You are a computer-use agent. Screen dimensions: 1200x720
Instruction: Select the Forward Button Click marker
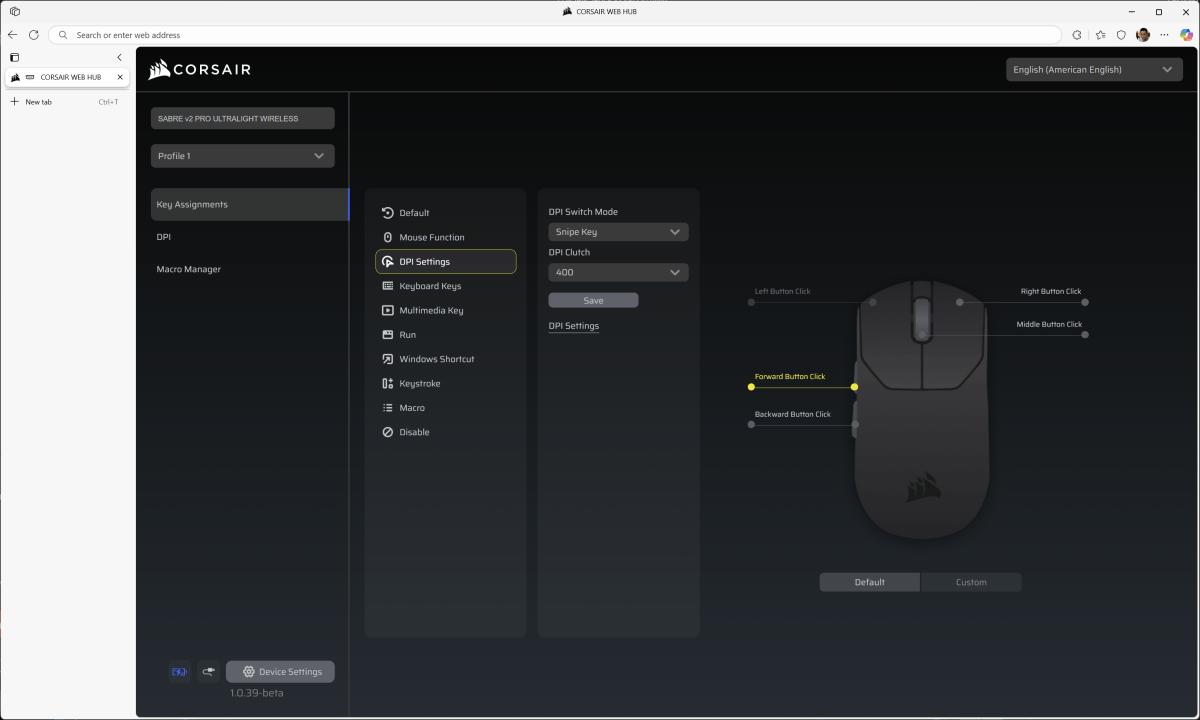point(751,387)
